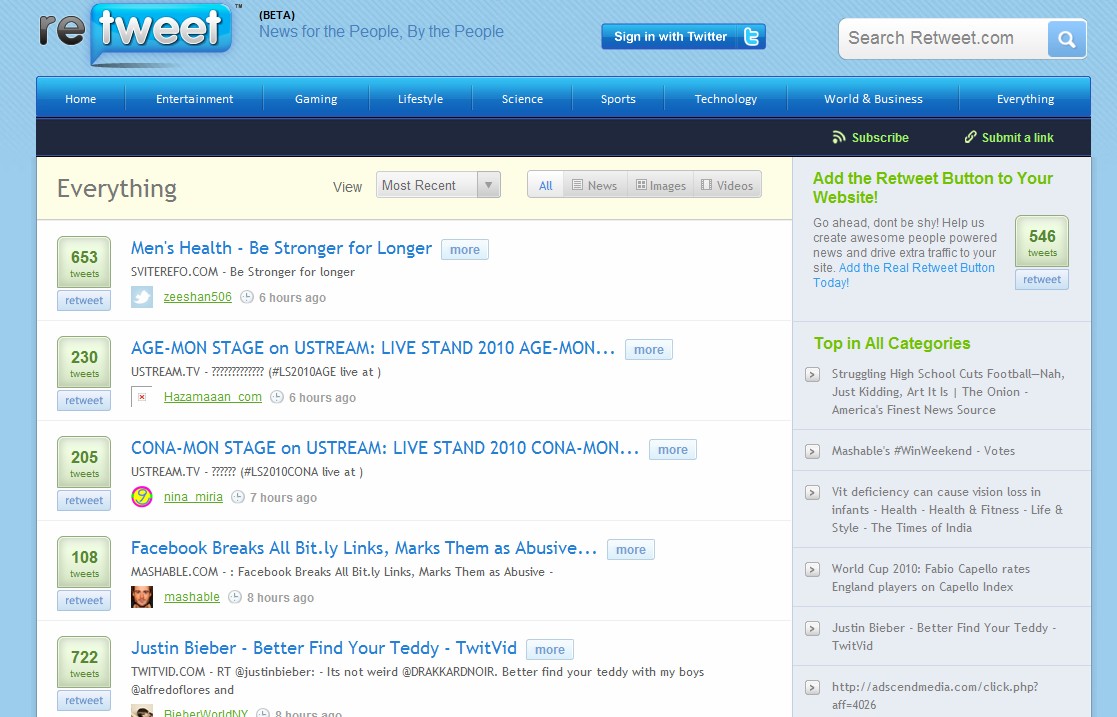Click the 546 tweets sidebar badge
Screen dimensions: 1117x717
(x=1041, y=242)
